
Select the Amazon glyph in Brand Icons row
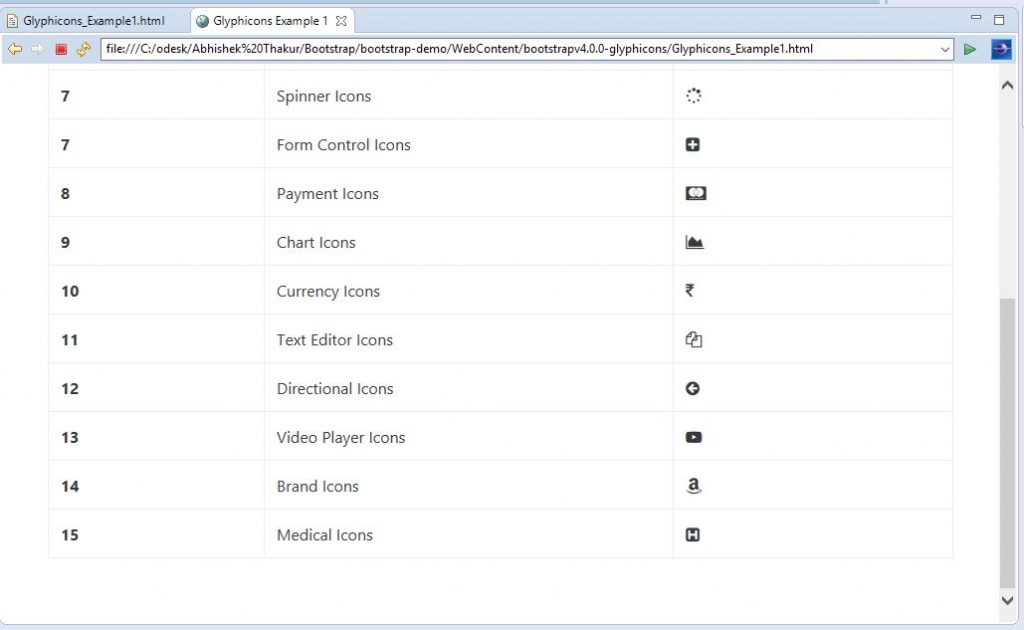(693, 485)
